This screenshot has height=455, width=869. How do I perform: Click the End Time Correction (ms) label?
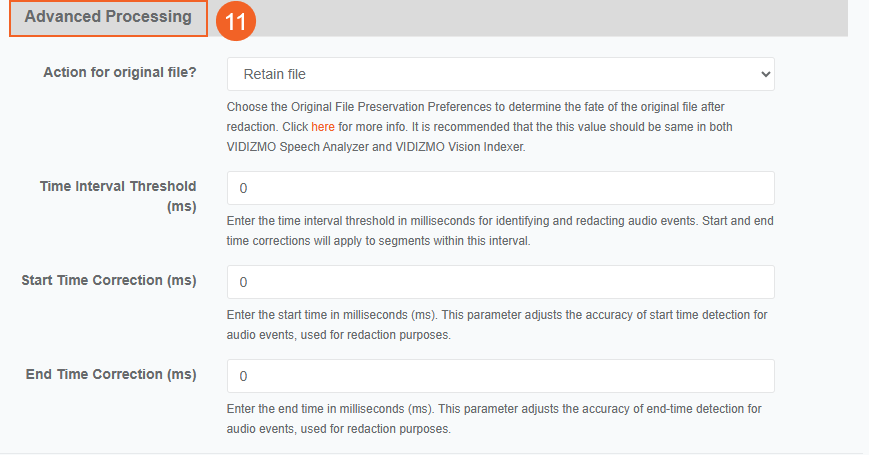pos(111,374)
